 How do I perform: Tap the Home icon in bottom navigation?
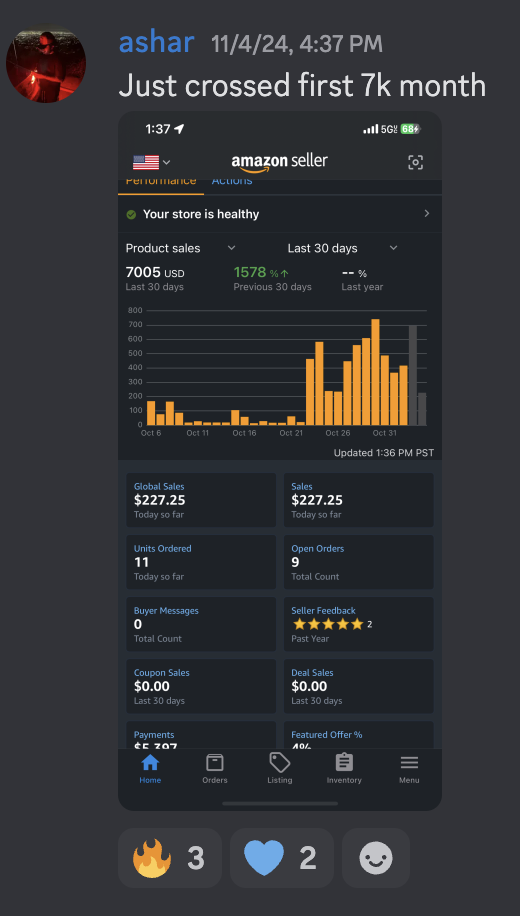[150, 762]
